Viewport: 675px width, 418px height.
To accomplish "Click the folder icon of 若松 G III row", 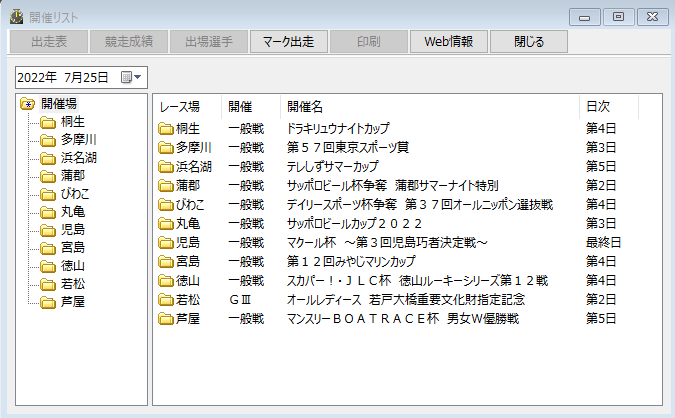I will (x=165, y=300).
